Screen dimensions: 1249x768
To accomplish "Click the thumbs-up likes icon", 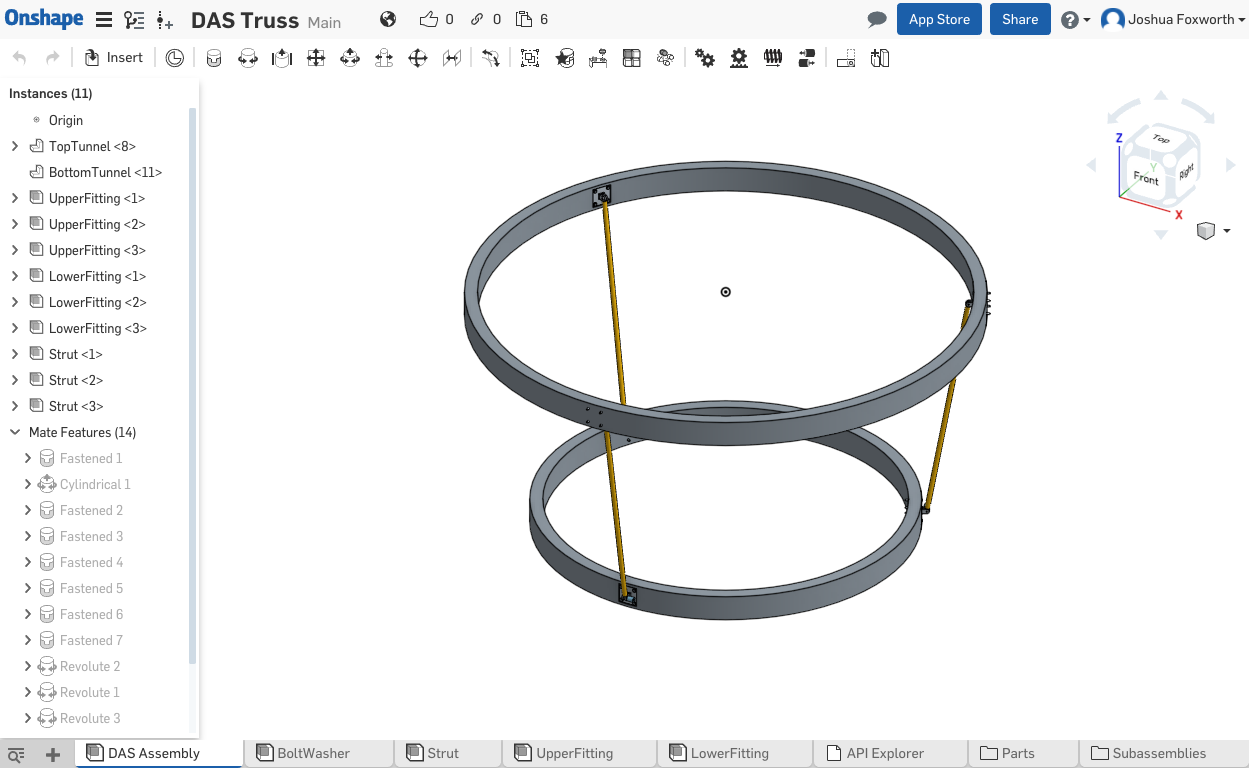I will tap(429, 19).
